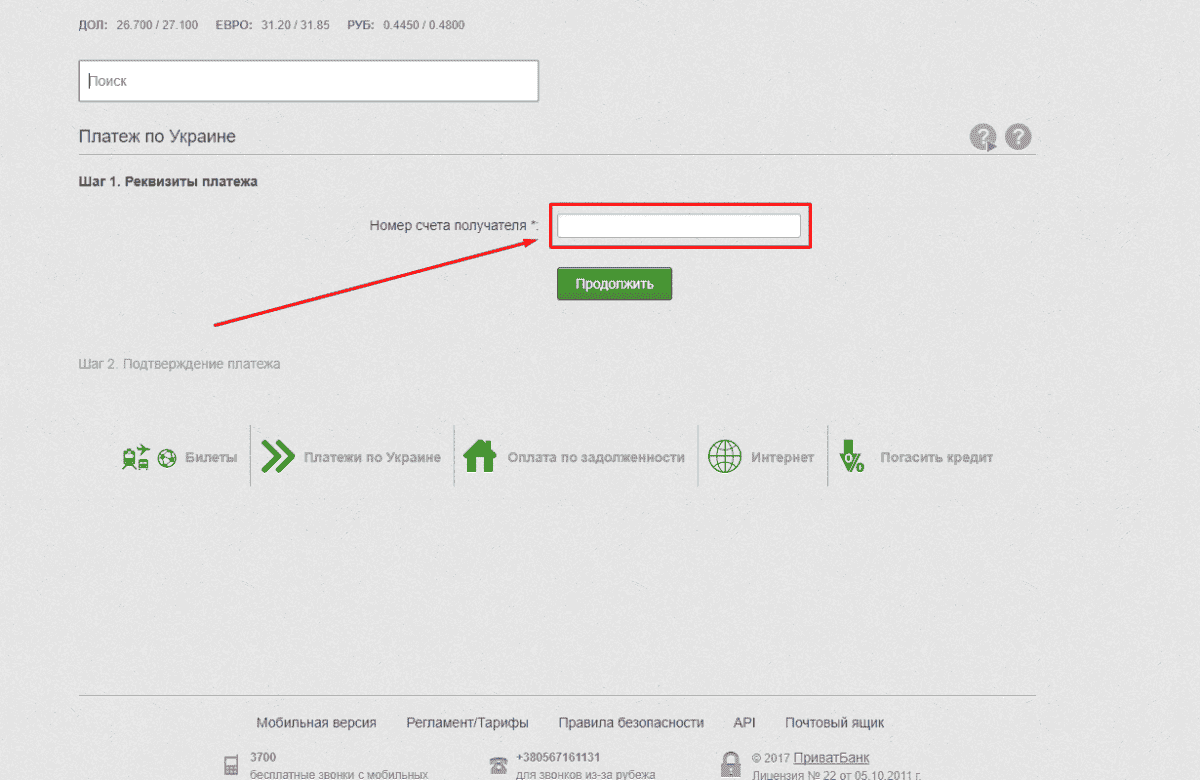Viewport: 1200px width, 780px height.
Task: Click the Номер счета получателя input field
Action: click(678, 226)
